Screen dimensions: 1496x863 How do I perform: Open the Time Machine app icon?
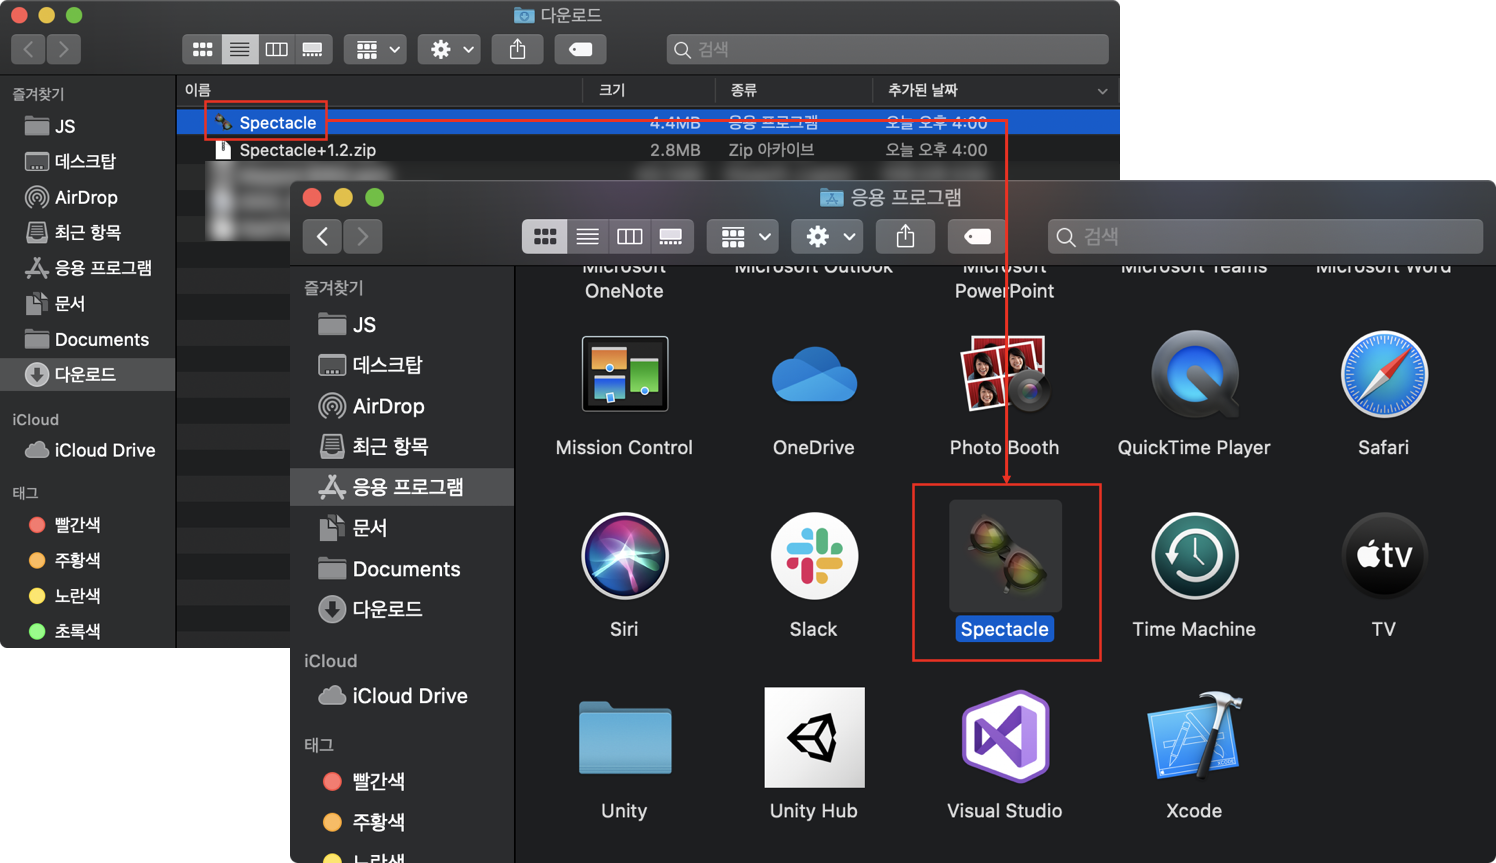[x=1194, y=556]
